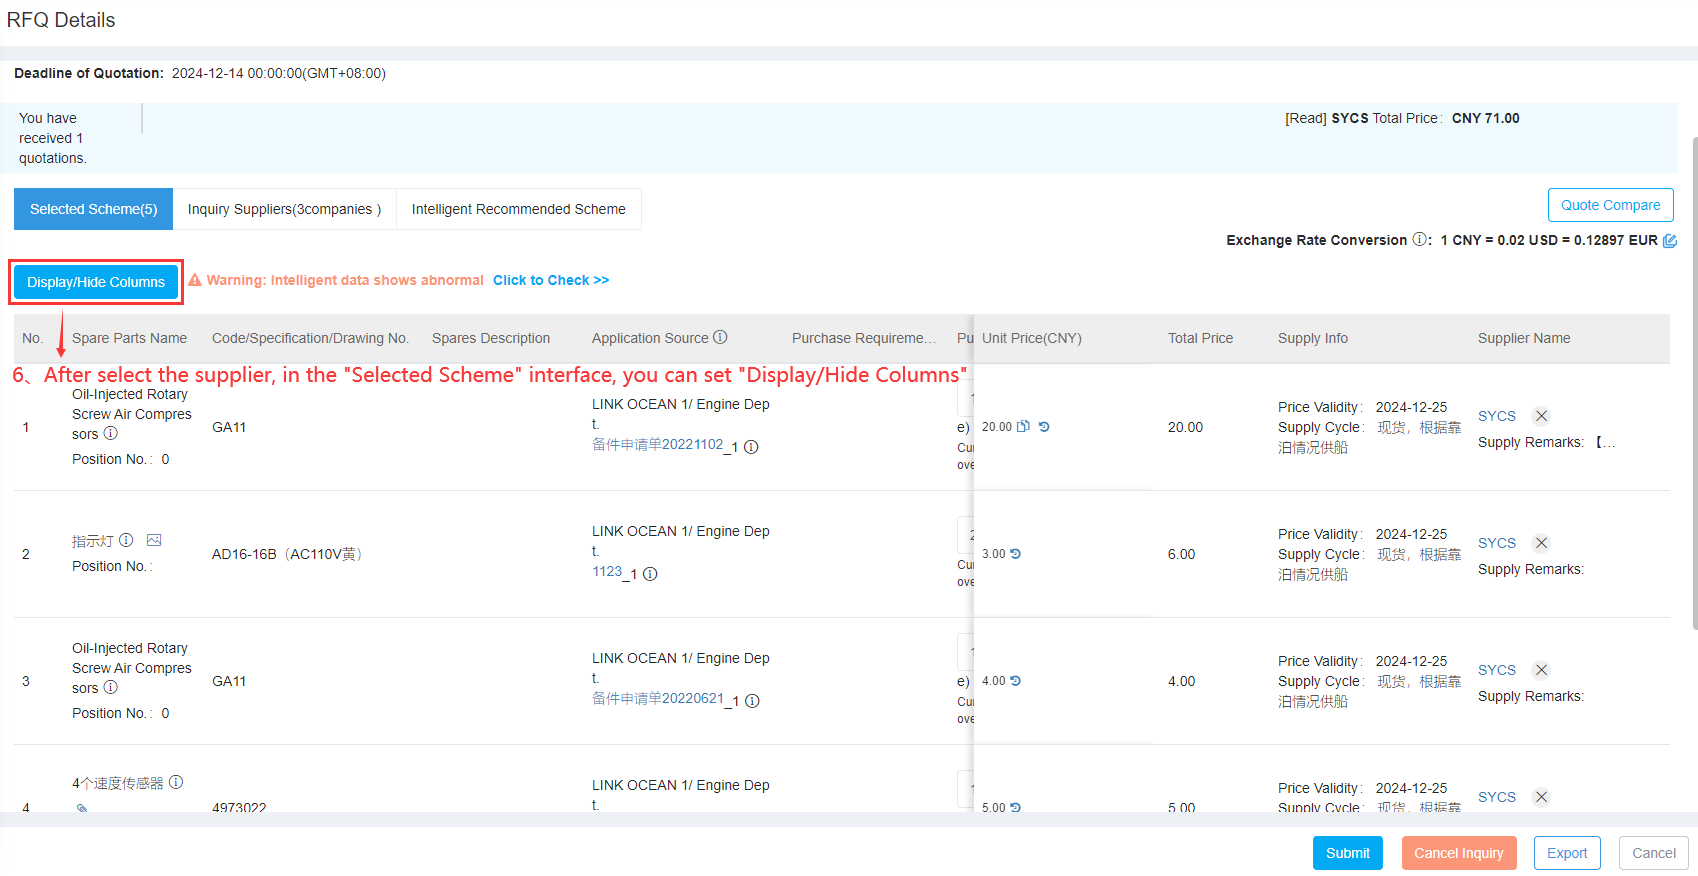Open SYCS supplier link in row 4
This screenshot has width=1698, height=876.
[x=1497, y=797]
